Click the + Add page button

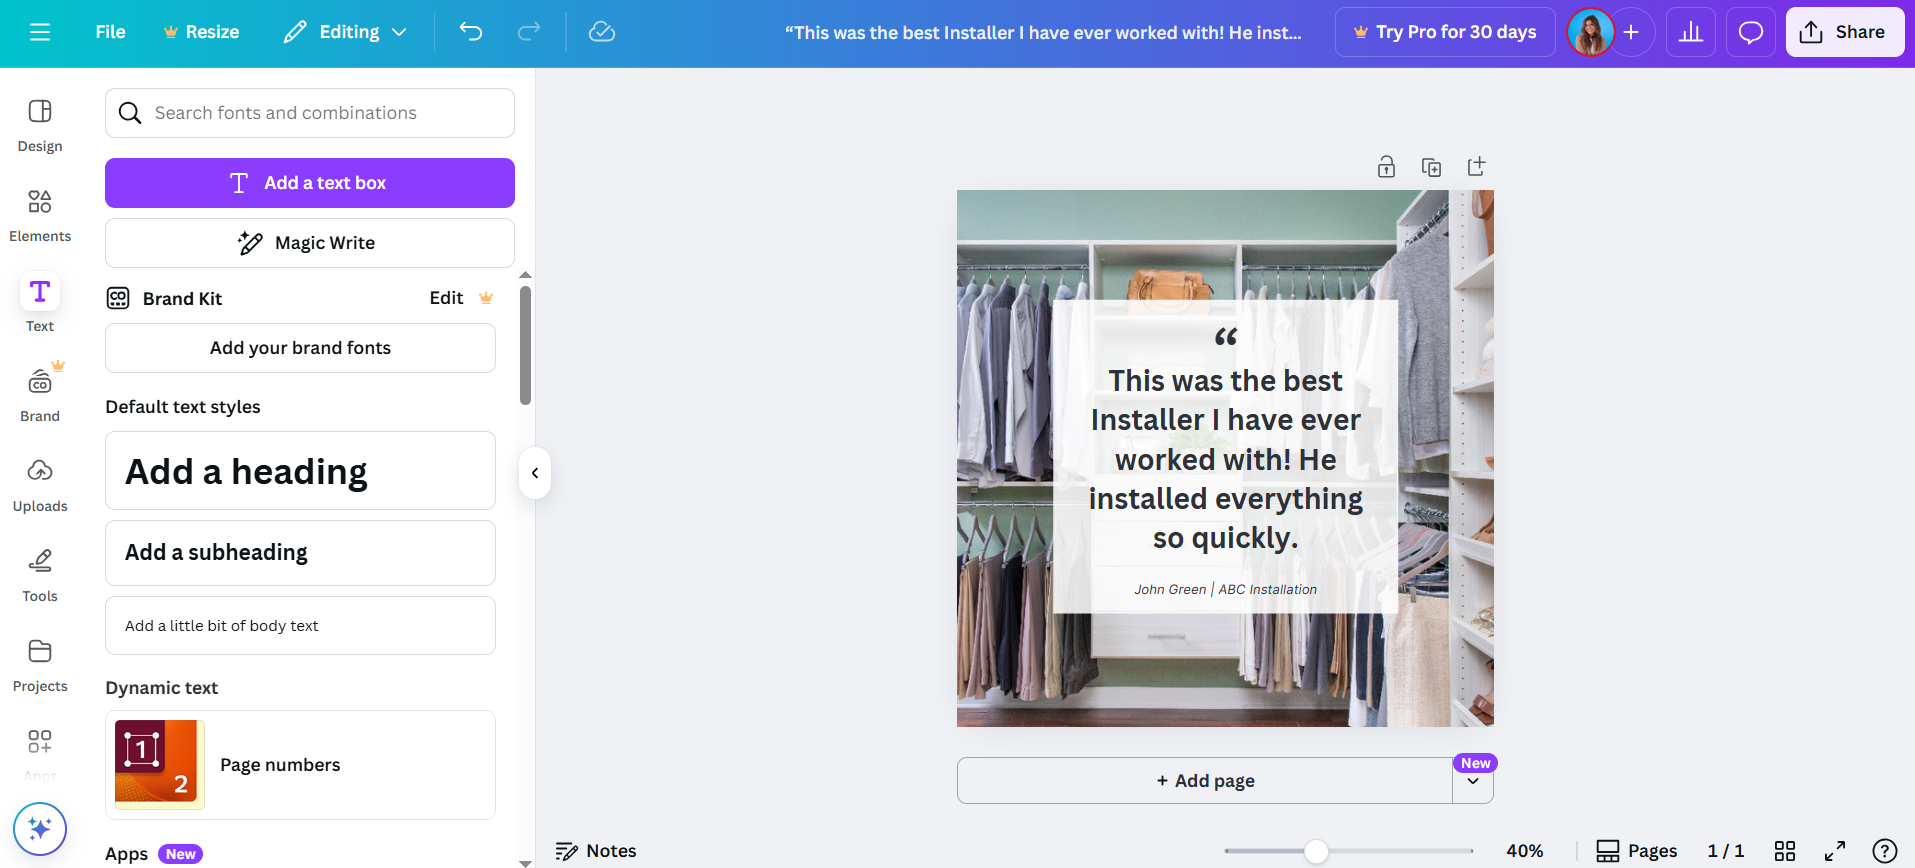(1205, 780)
